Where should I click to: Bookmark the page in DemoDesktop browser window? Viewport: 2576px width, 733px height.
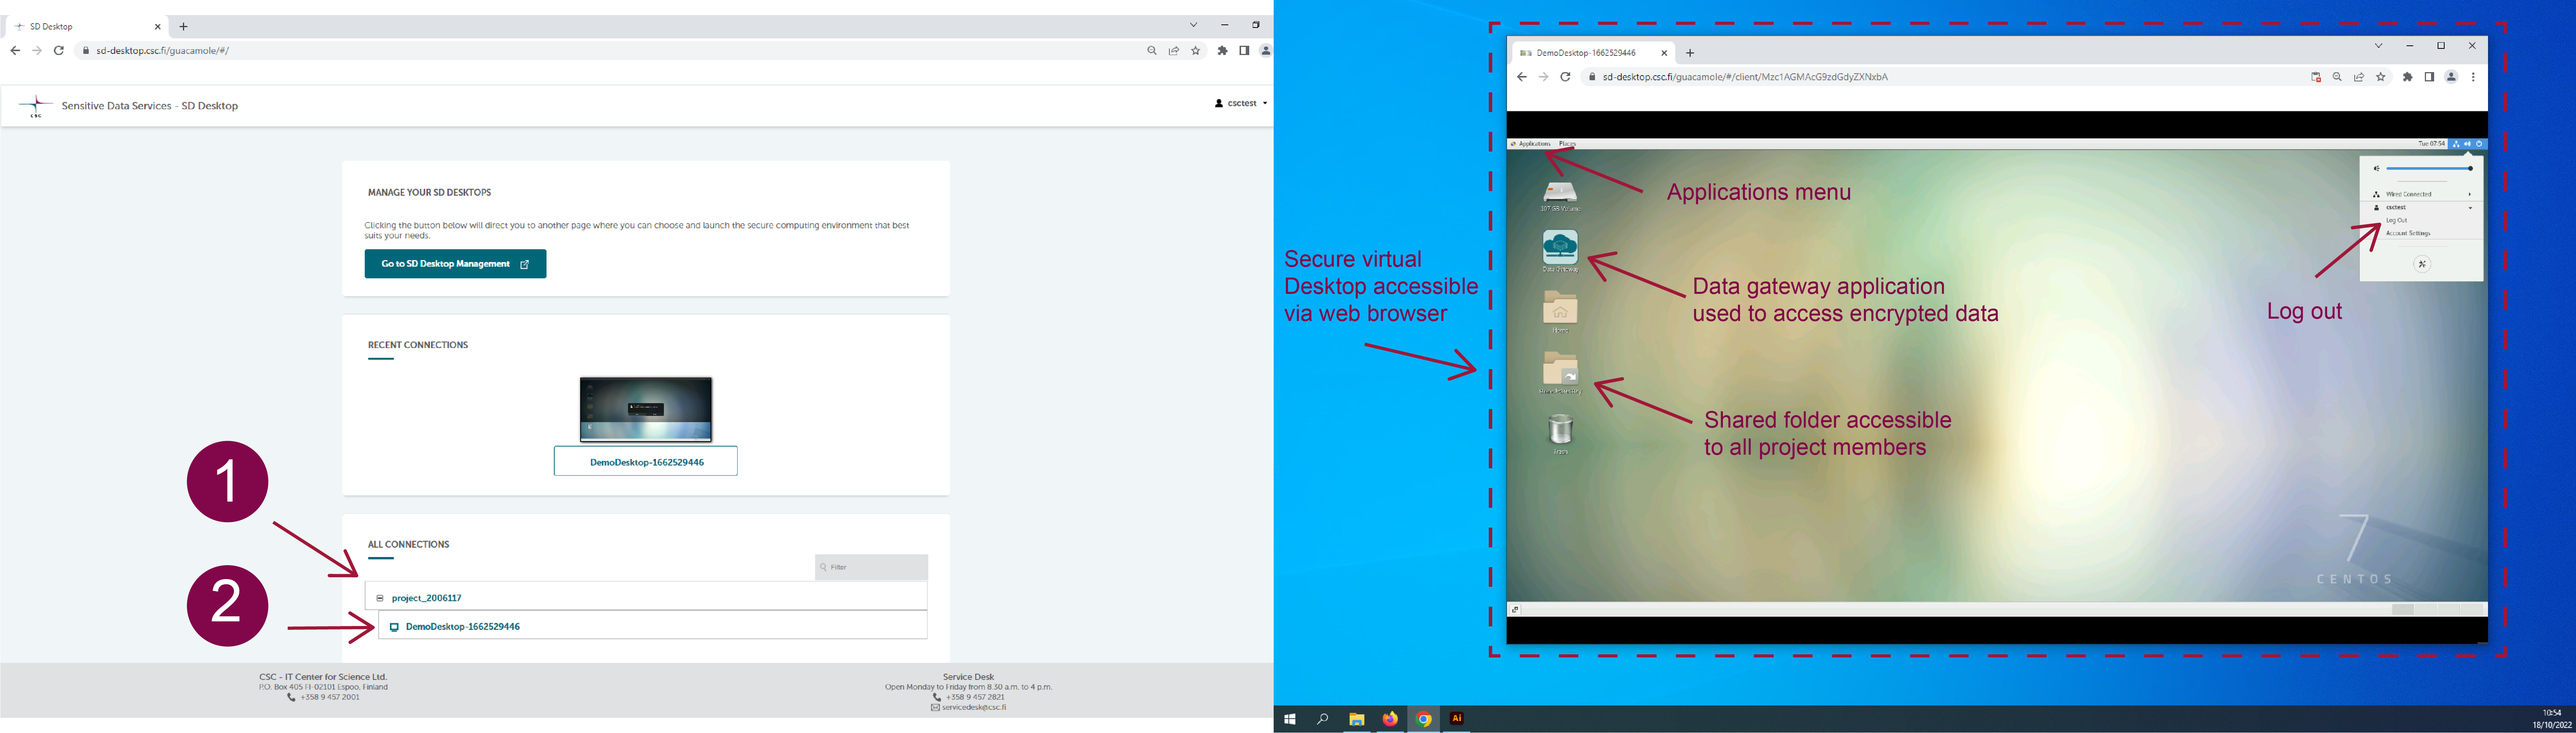pos(2381,77)
